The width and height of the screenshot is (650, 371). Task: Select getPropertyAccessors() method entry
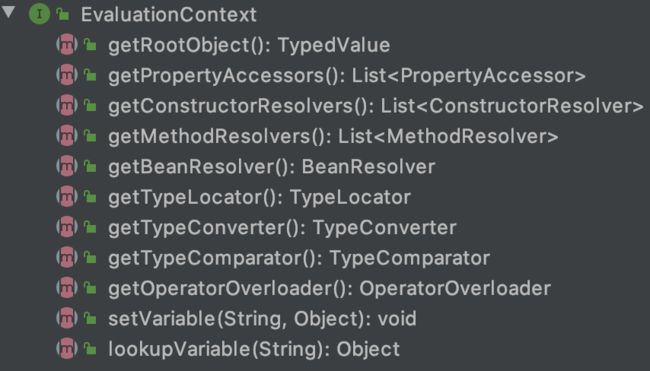click(x=347, y=75)
